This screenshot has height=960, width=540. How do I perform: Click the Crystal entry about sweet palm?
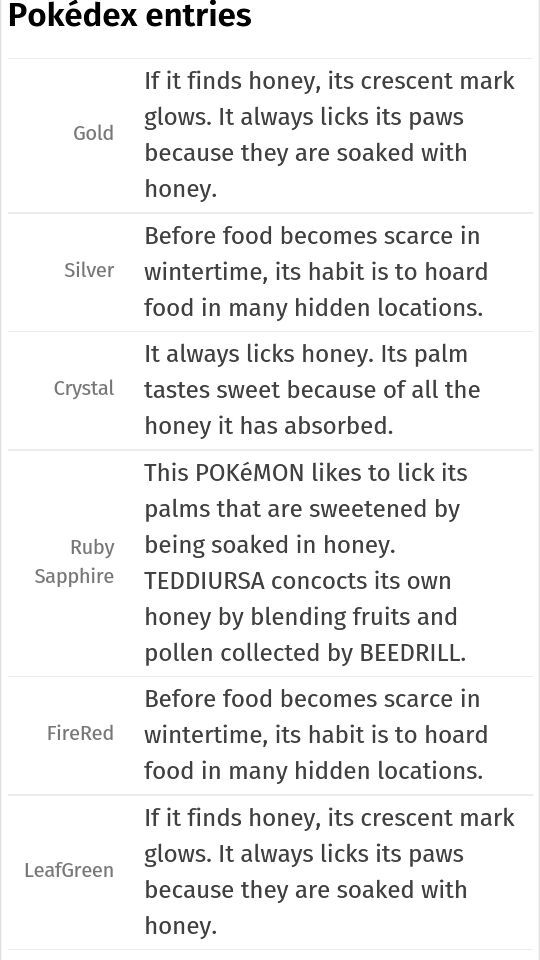point(312,390)
